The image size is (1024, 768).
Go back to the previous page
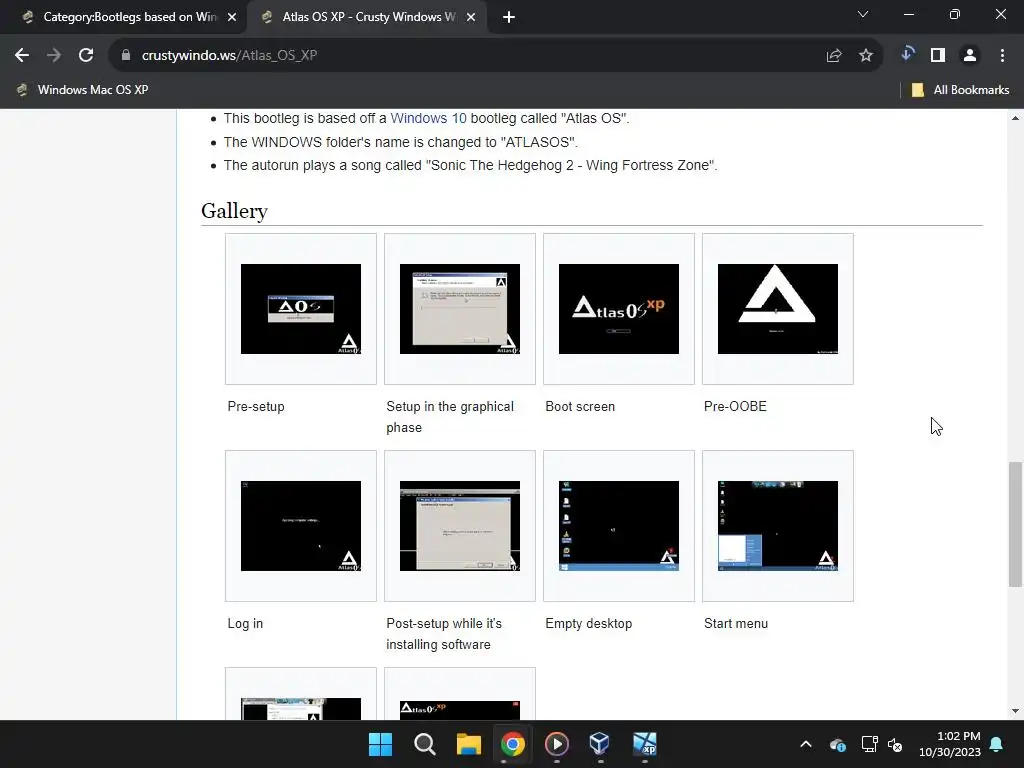tap(22, 56)
